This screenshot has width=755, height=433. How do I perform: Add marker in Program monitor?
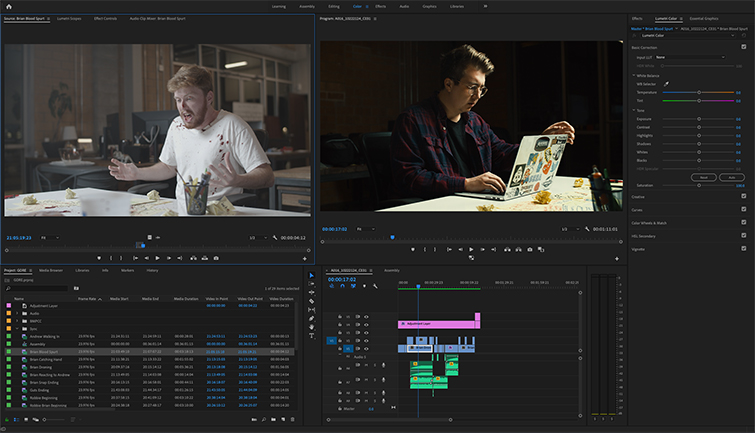click(413, 249)
